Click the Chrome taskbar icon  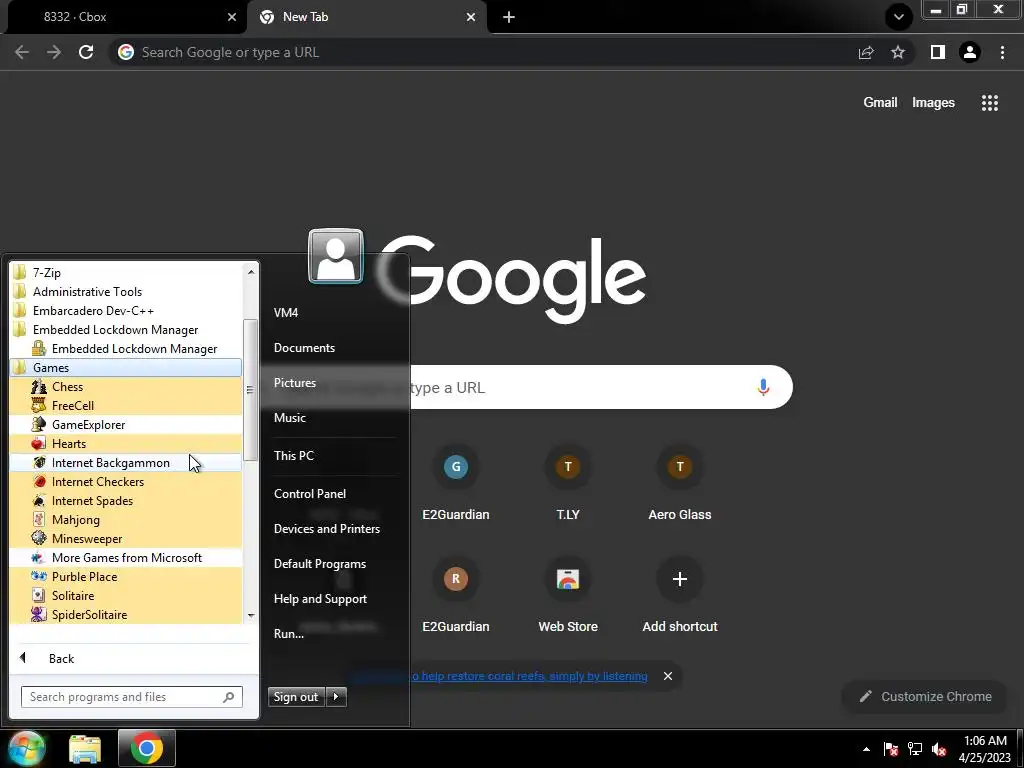146,748
